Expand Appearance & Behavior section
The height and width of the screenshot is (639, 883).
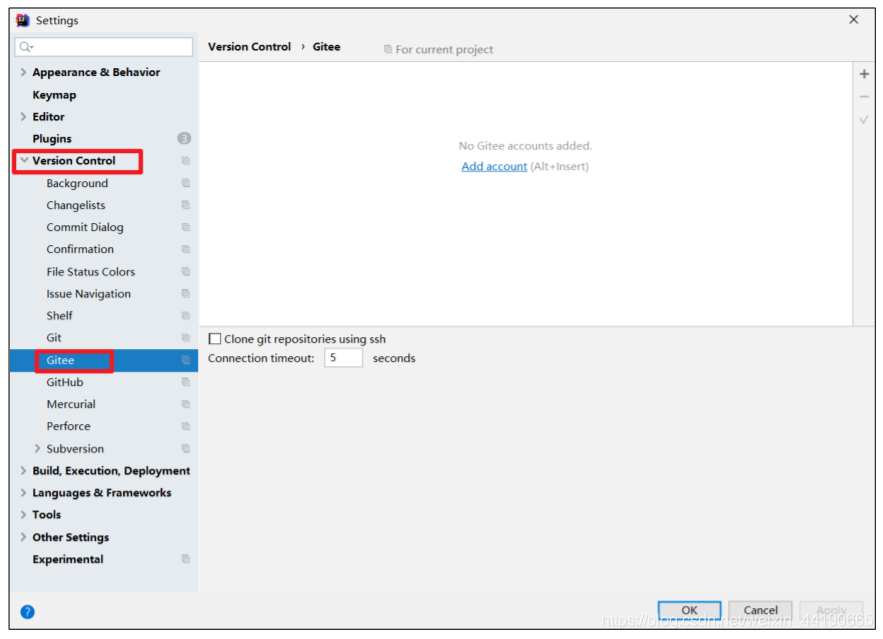[23, 72]
